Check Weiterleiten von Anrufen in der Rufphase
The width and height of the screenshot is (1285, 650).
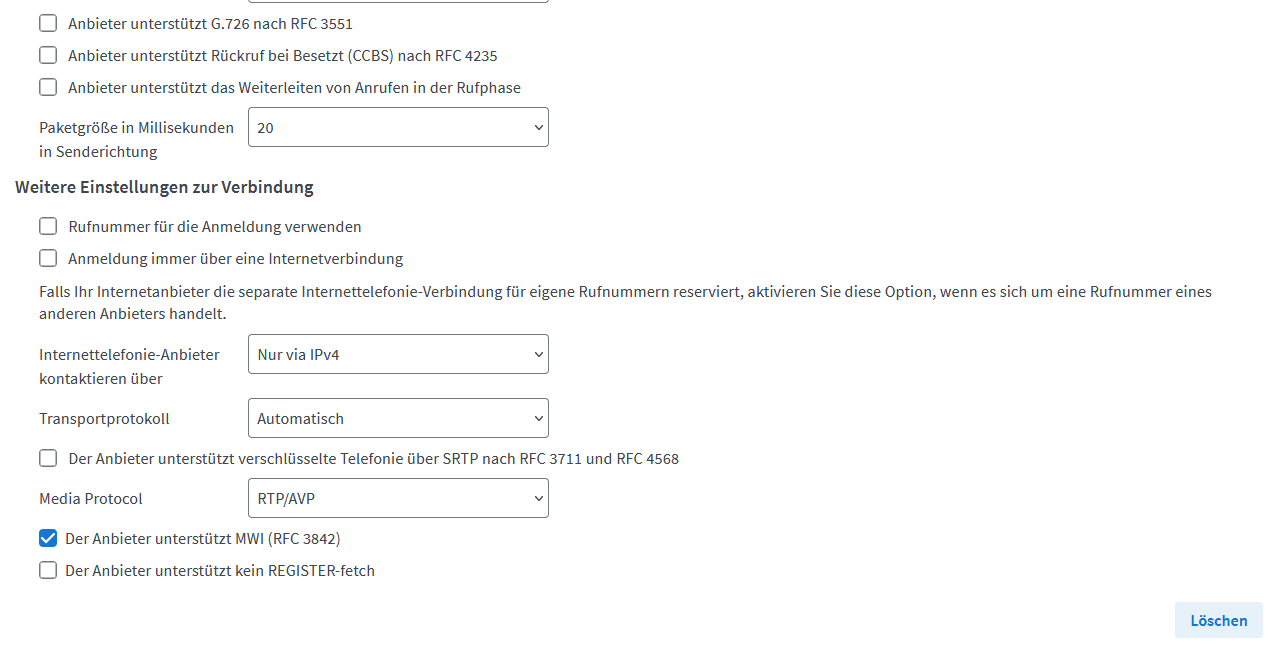click(x=48, y=87)
